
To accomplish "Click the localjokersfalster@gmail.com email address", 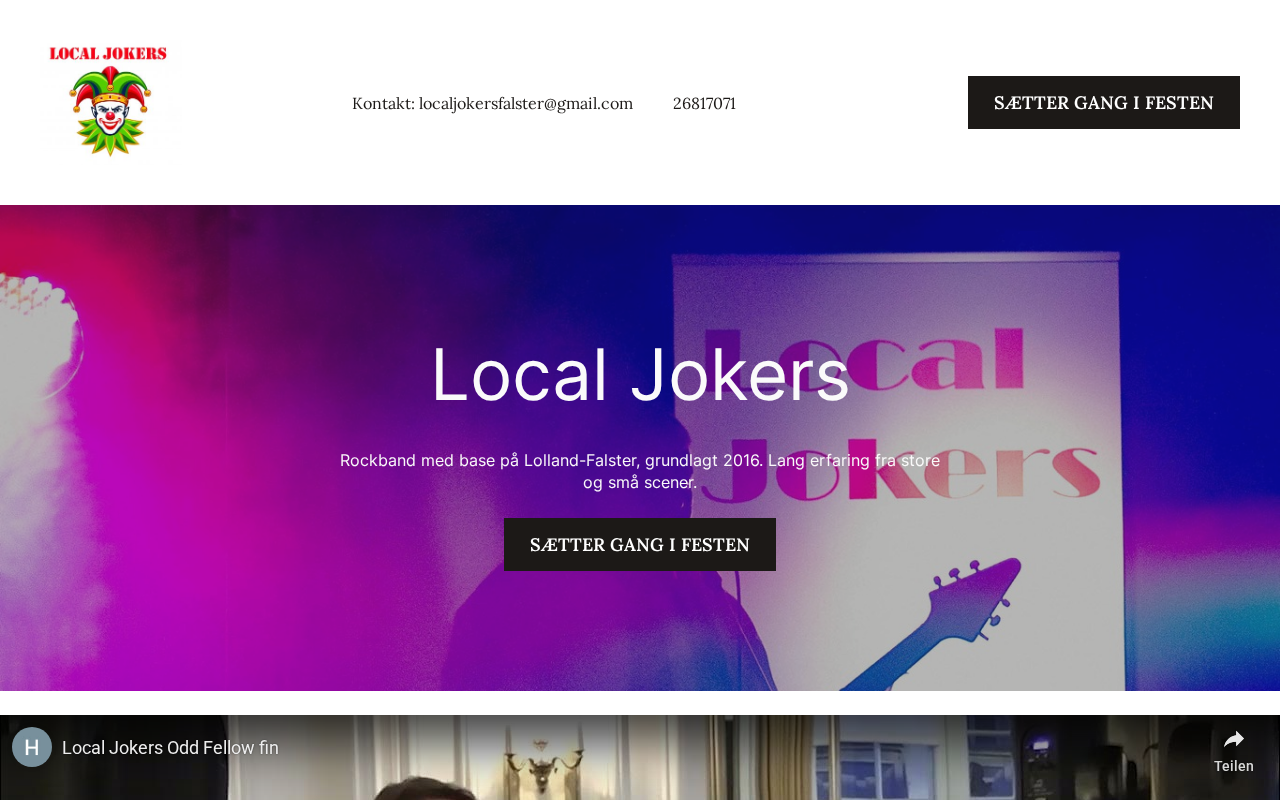I will coord(526,103).
